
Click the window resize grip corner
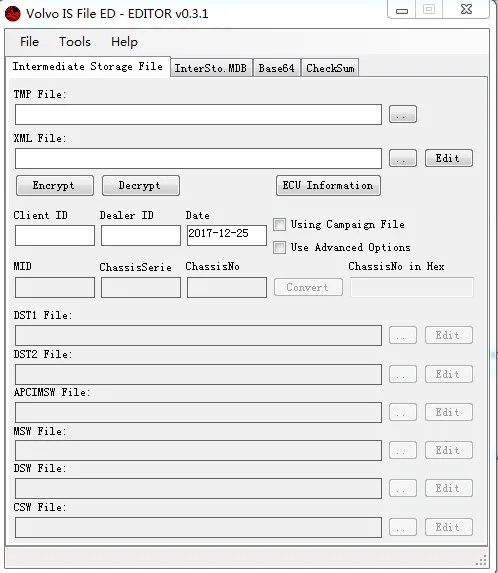482,560
